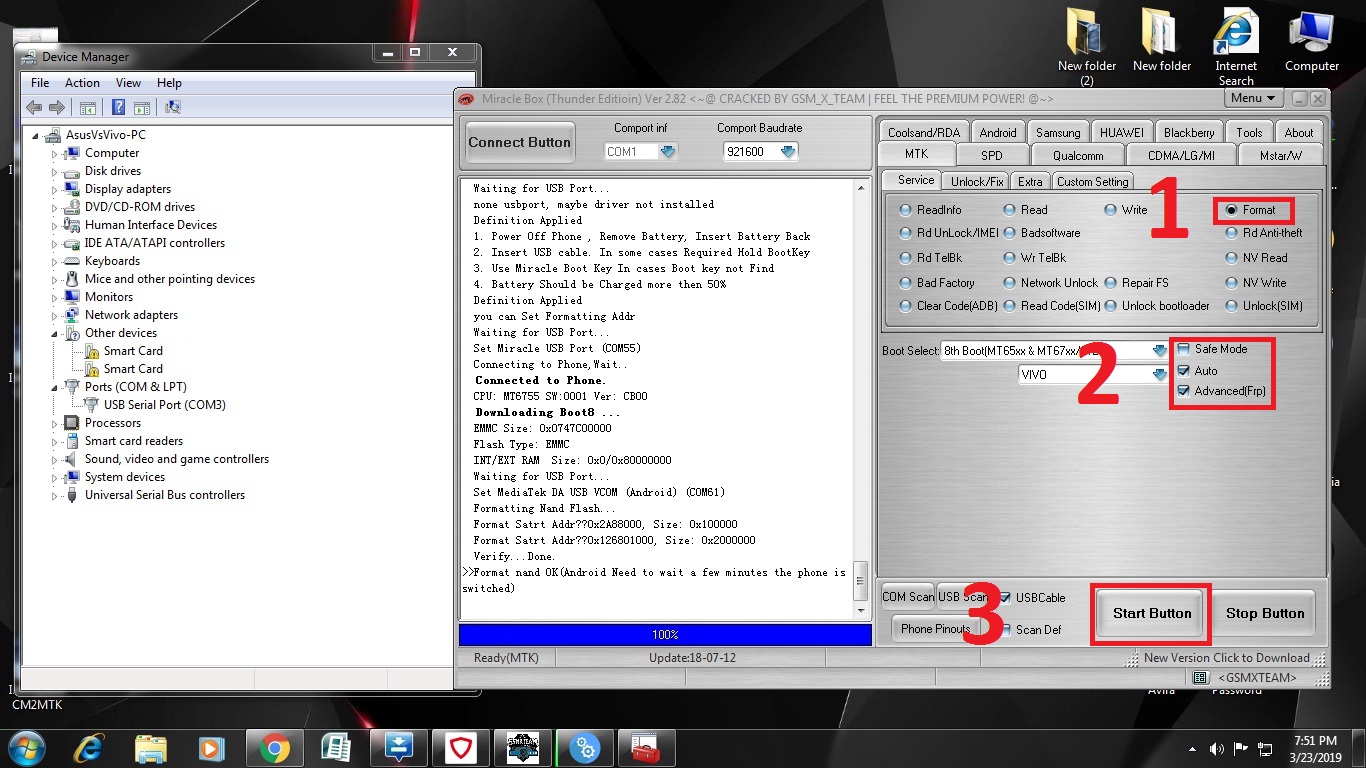Viewport: 1366px width, 768px height.
Task: Open the red shield app on the taskbar
Action: (x=461, y=748)
